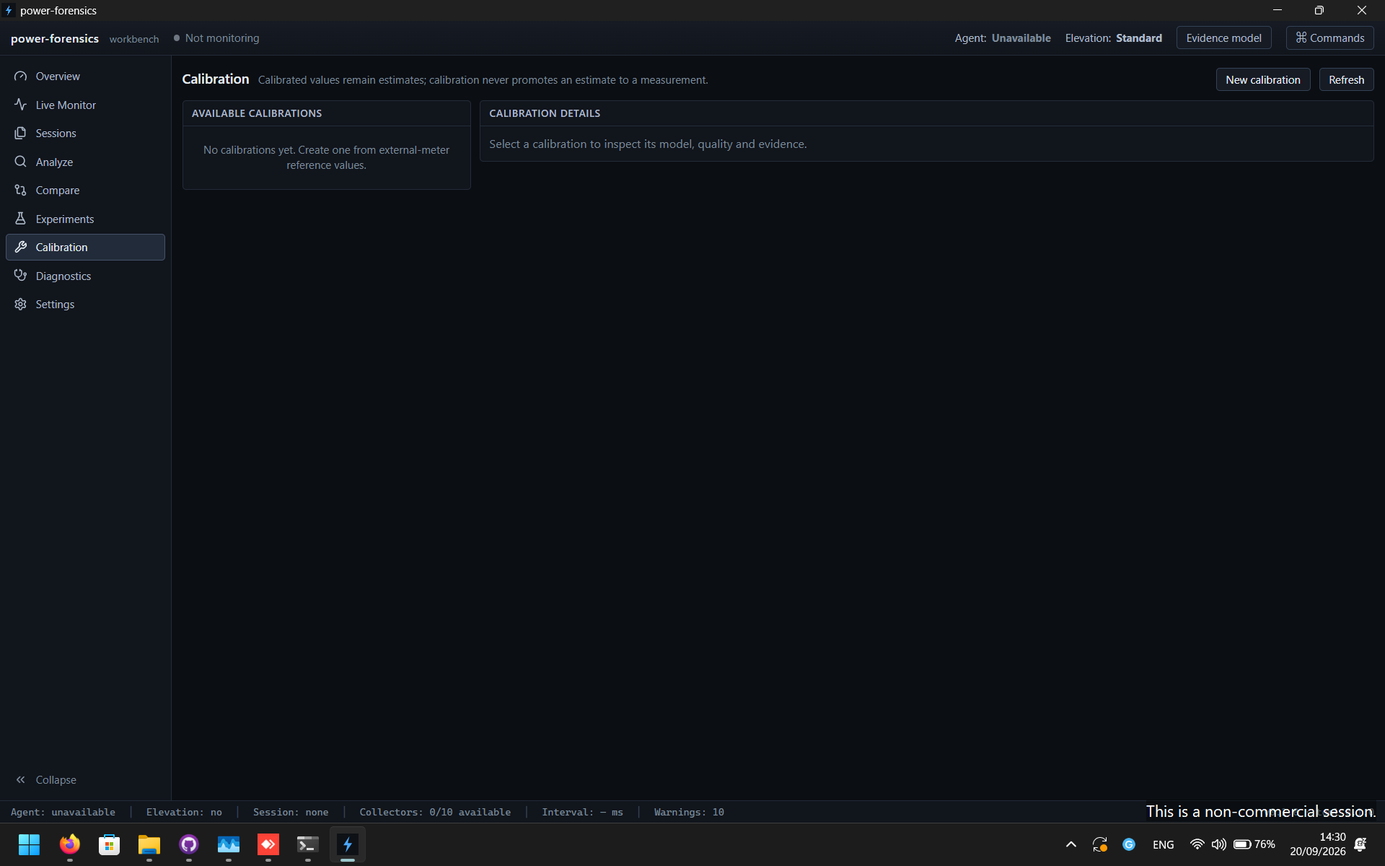Select the Analyze magnifier item
Image resolution: width=1385 pixels, height=866 pixels.
(x=85, y=162)
